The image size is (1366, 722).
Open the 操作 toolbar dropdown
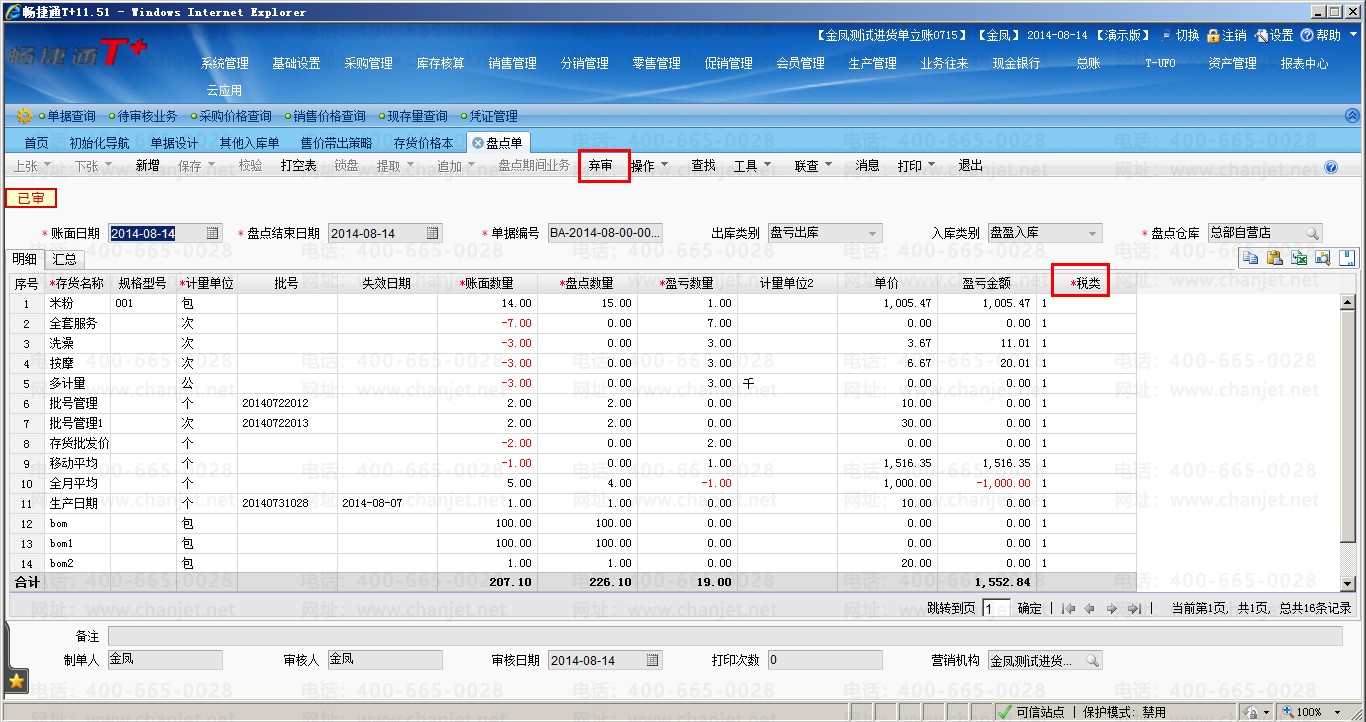tap(649, 166)
